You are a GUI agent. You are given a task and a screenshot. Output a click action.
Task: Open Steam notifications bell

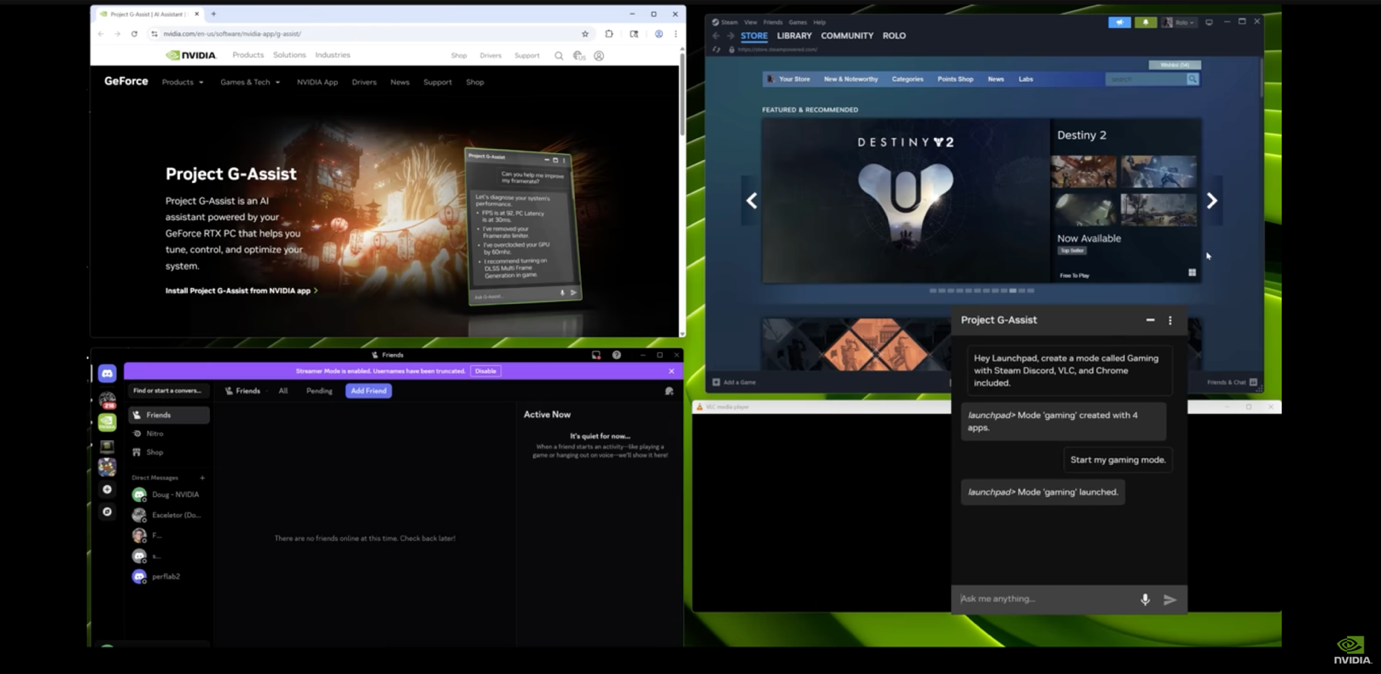click(1145, 22)
